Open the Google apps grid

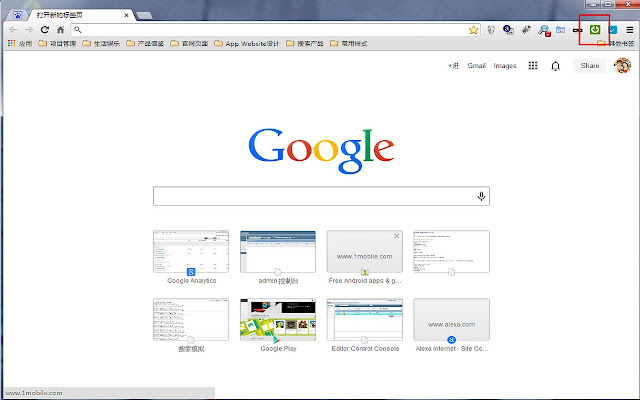click(533, 66)
